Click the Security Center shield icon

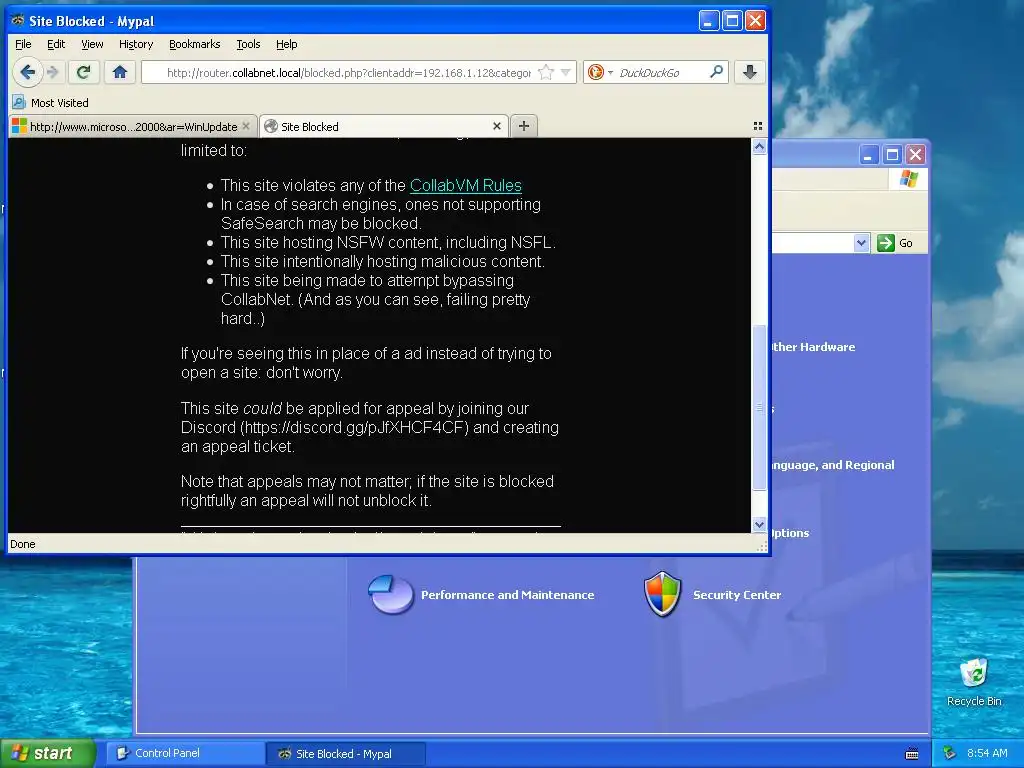pyautogui.click(x=662, y=594)
